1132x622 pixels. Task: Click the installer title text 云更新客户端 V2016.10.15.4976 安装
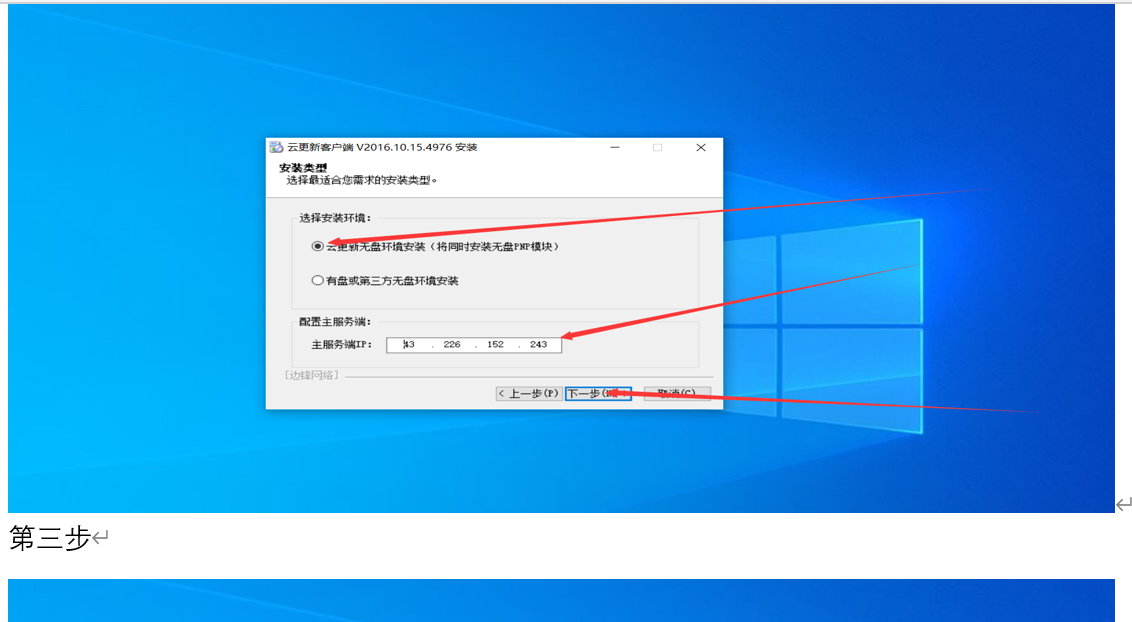tap(382, 147)
